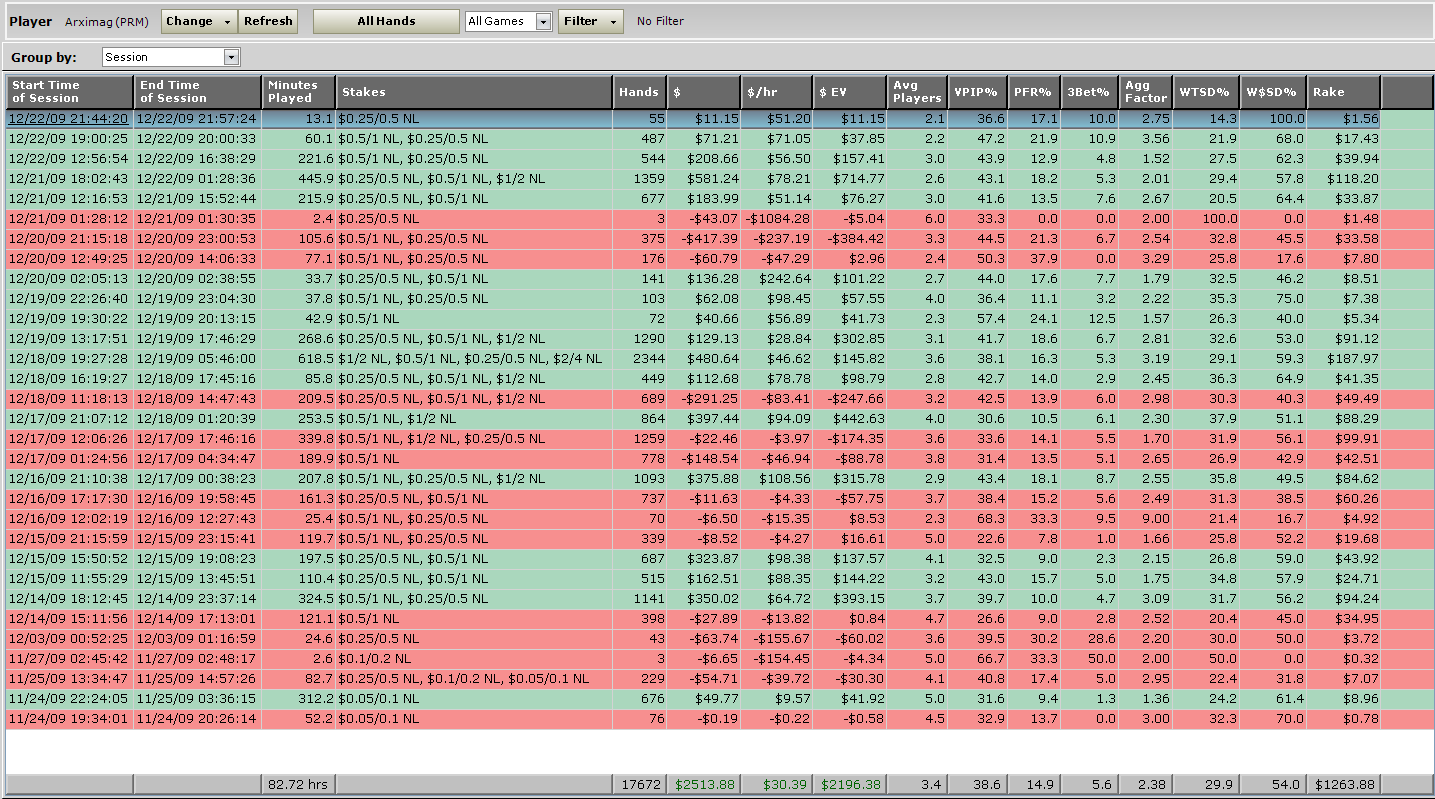Open the Filter dropdown menu
The width and height of the screenshot is (1435, 799).
coord(590,21)
